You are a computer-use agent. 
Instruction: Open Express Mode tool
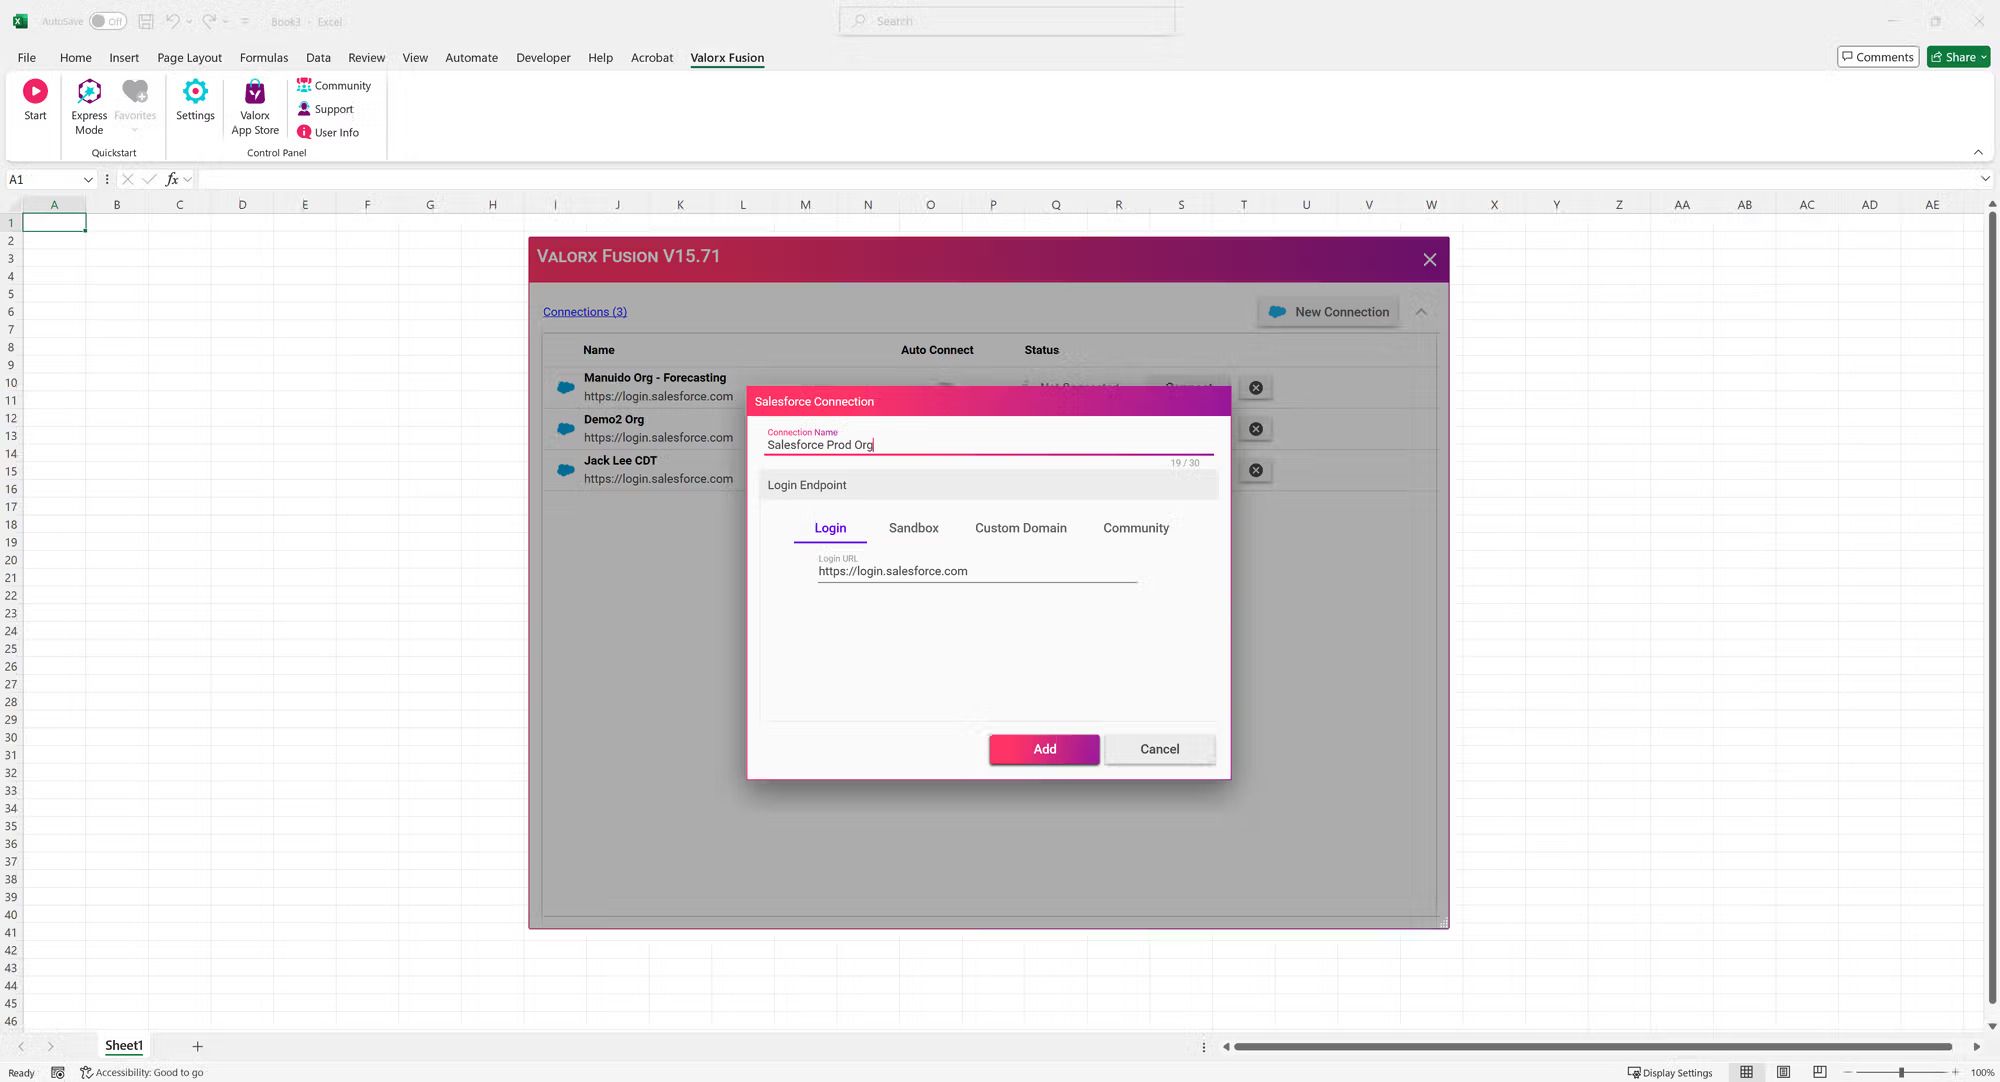coord(87,105)
